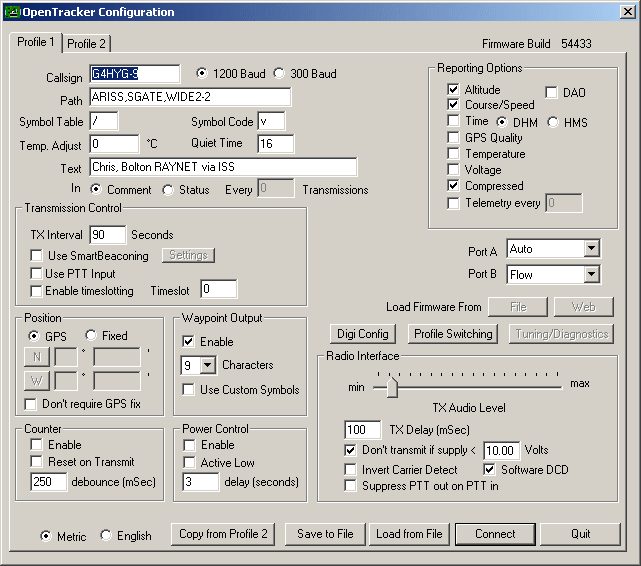The image size is (641, 566).
Task: Click the TX Delay mSec field
Action: [363, 430]
